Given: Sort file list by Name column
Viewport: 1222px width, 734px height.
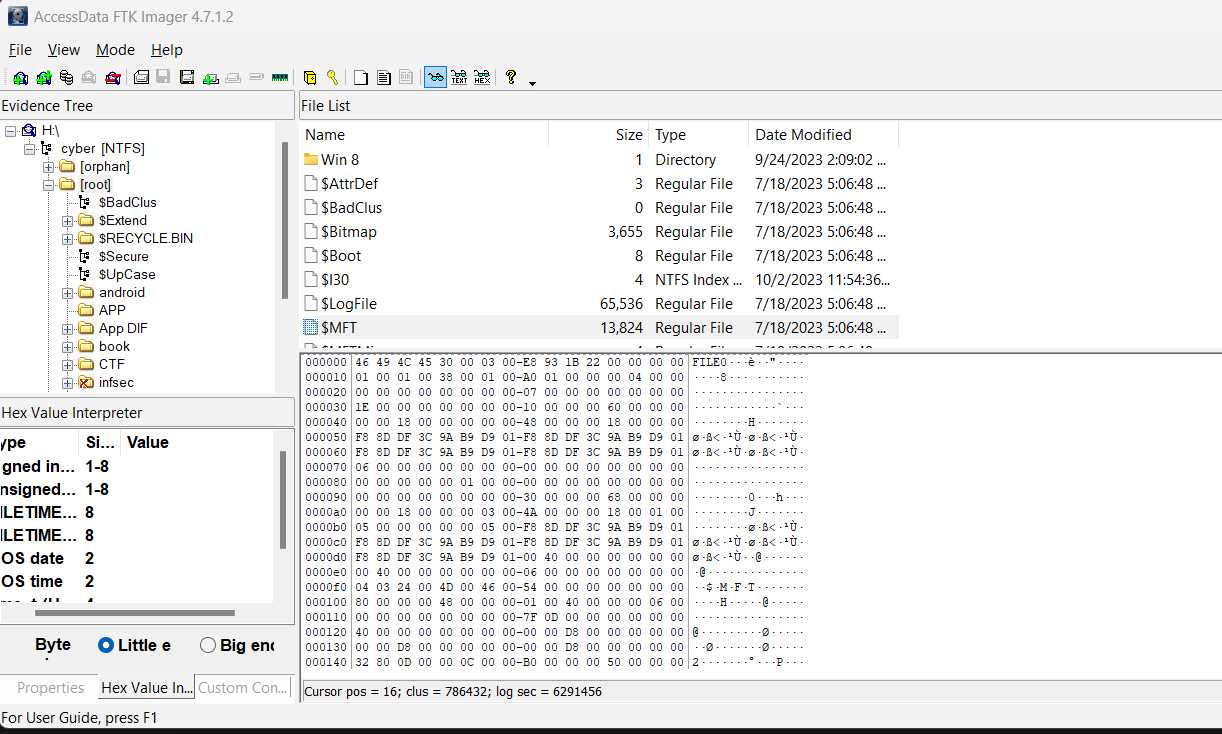Looking at the screenshot, I should [x=424, y=135].
